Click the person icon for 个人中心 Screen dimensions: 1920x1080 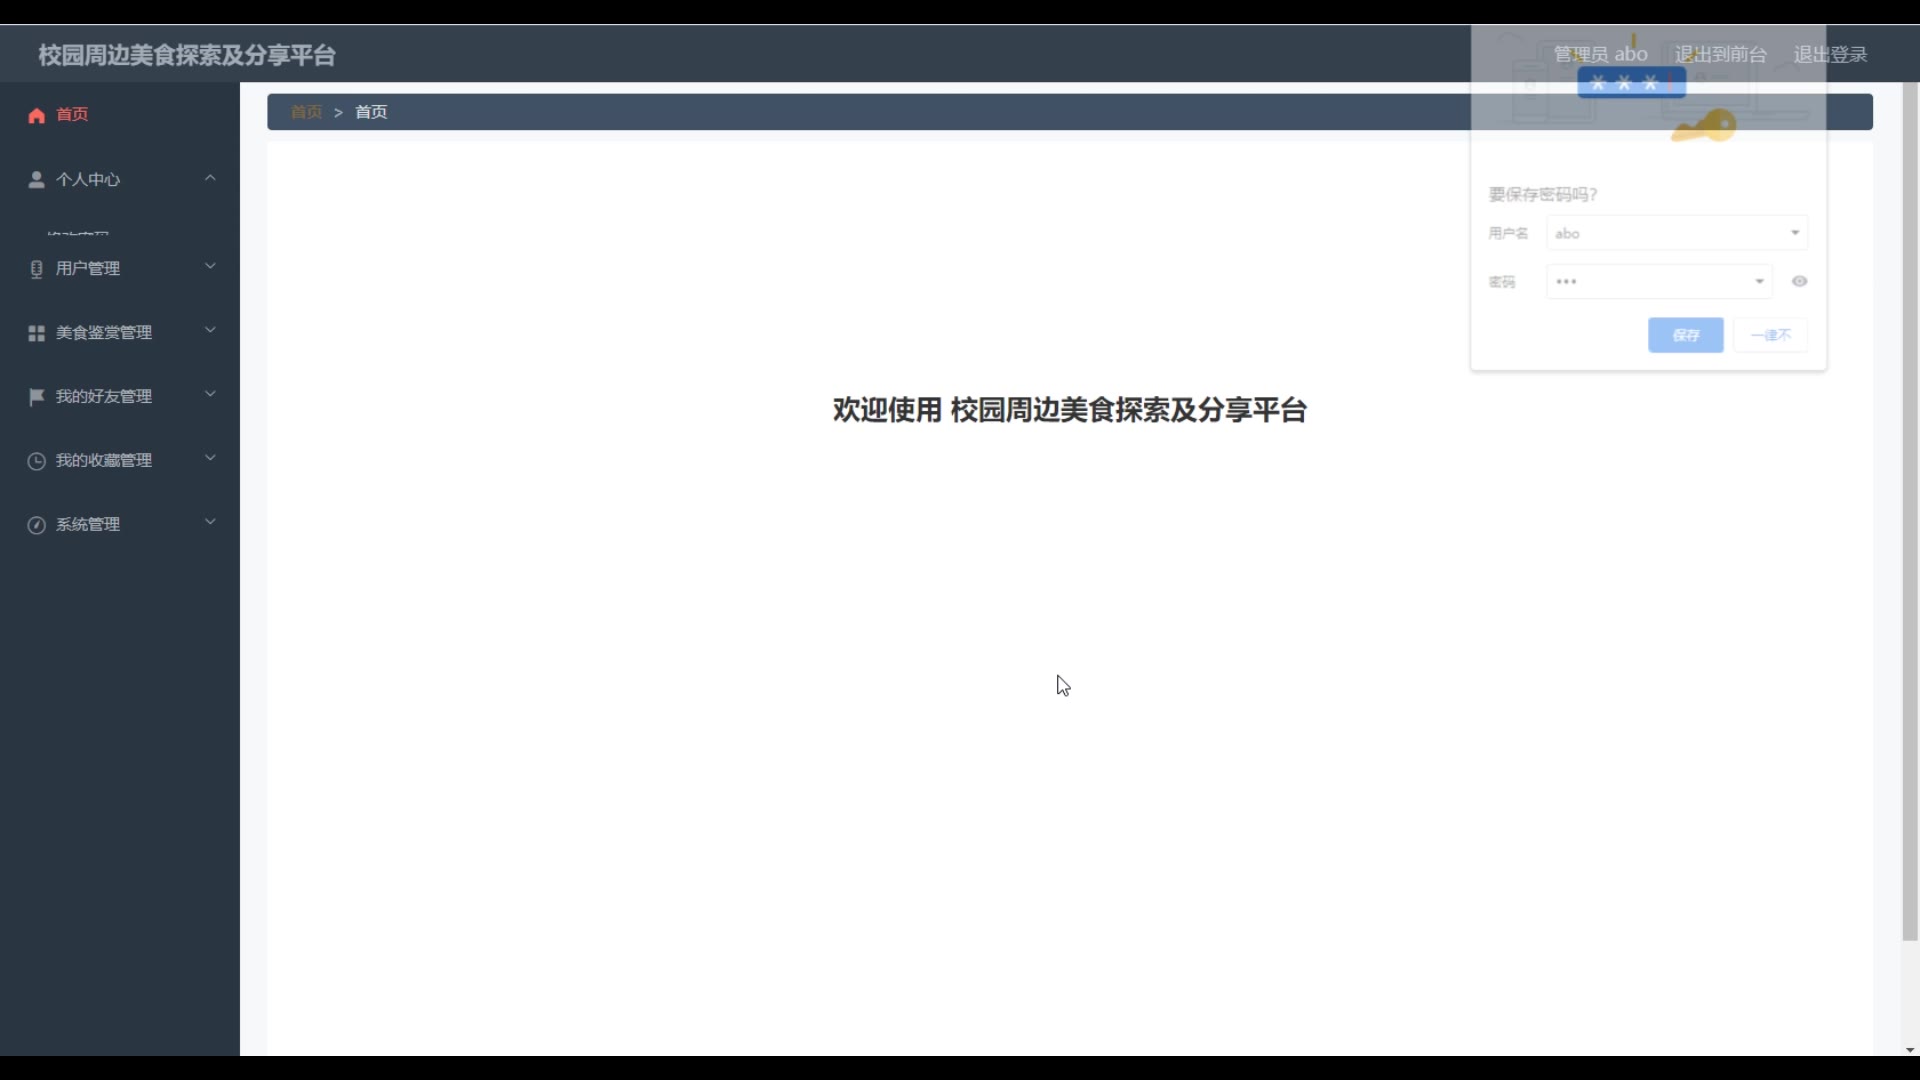(37, 180)
